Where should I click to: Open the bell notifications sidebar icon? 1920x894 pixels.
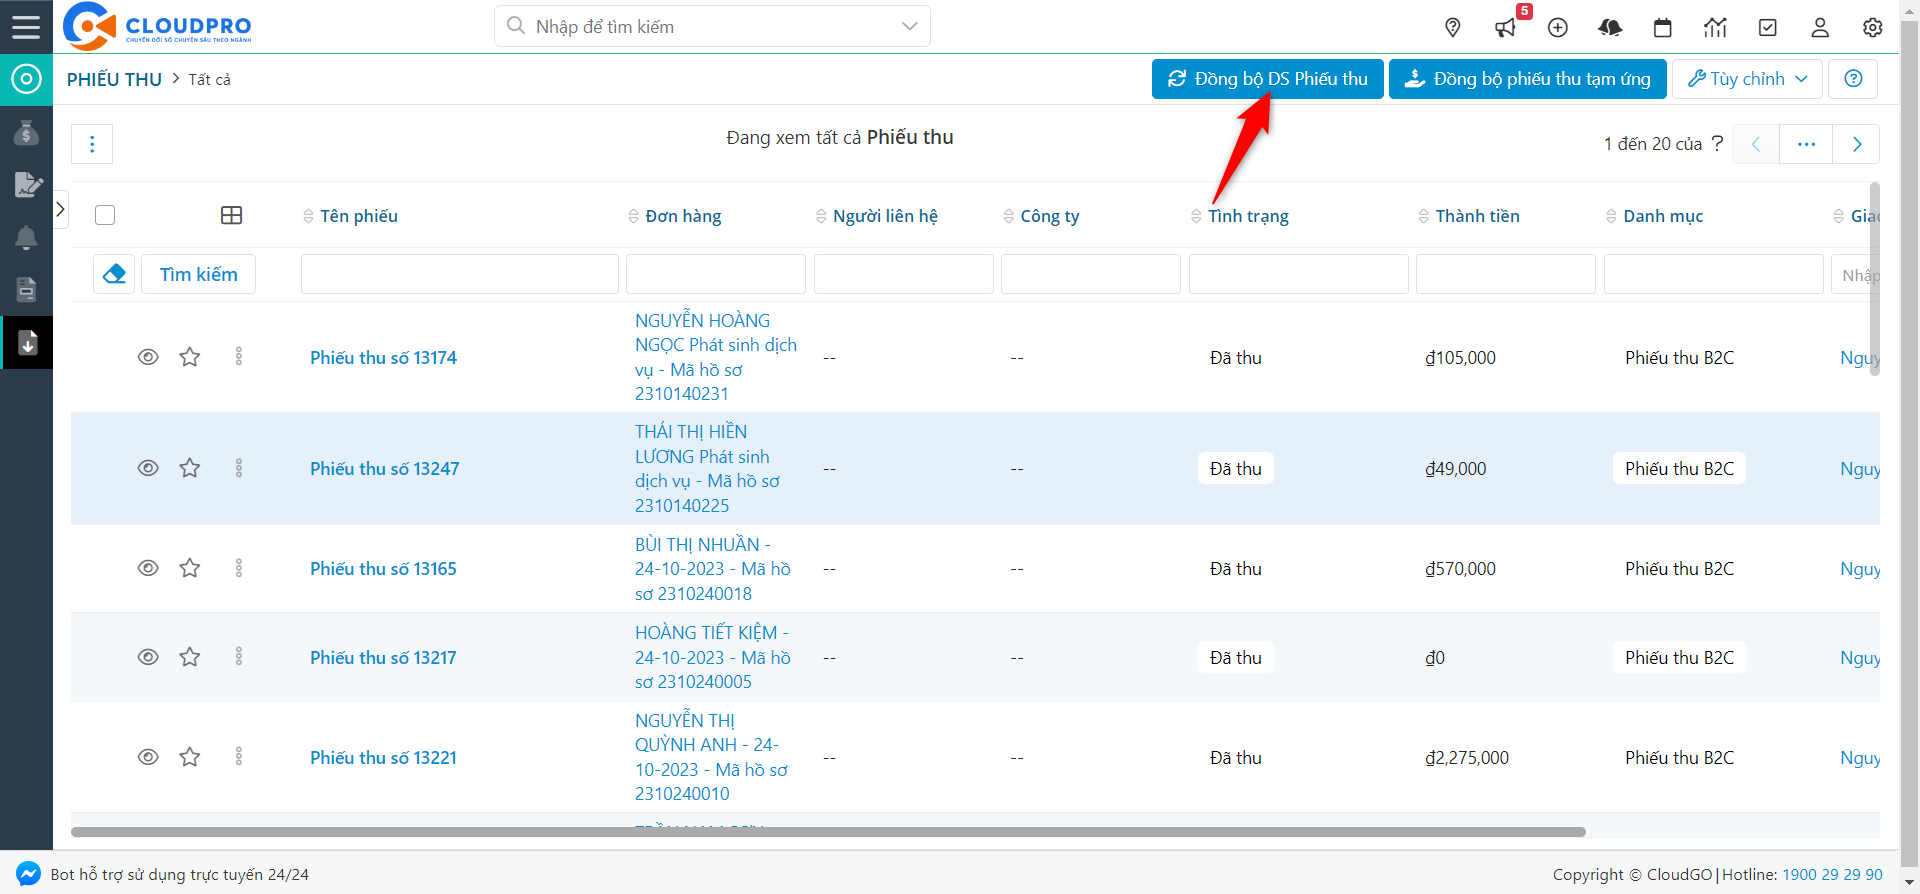point(26,238)
